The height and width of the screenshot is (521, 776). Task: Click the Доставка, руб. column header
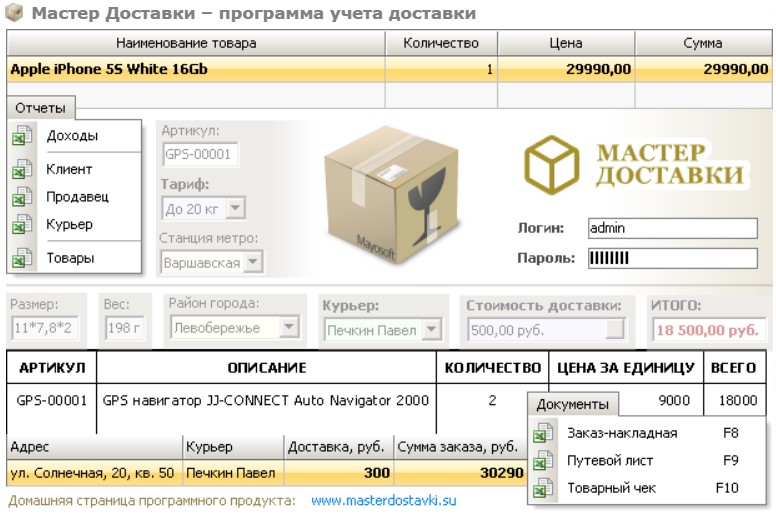(x=338, y=447)
